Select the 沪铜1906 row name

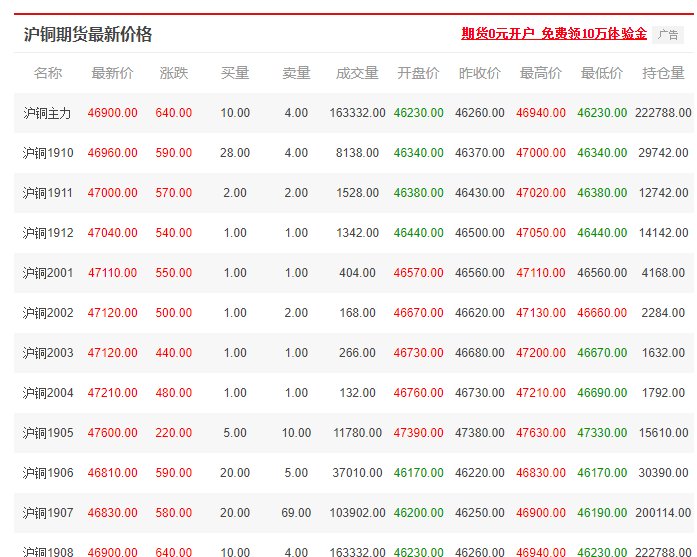pos(48,473)
